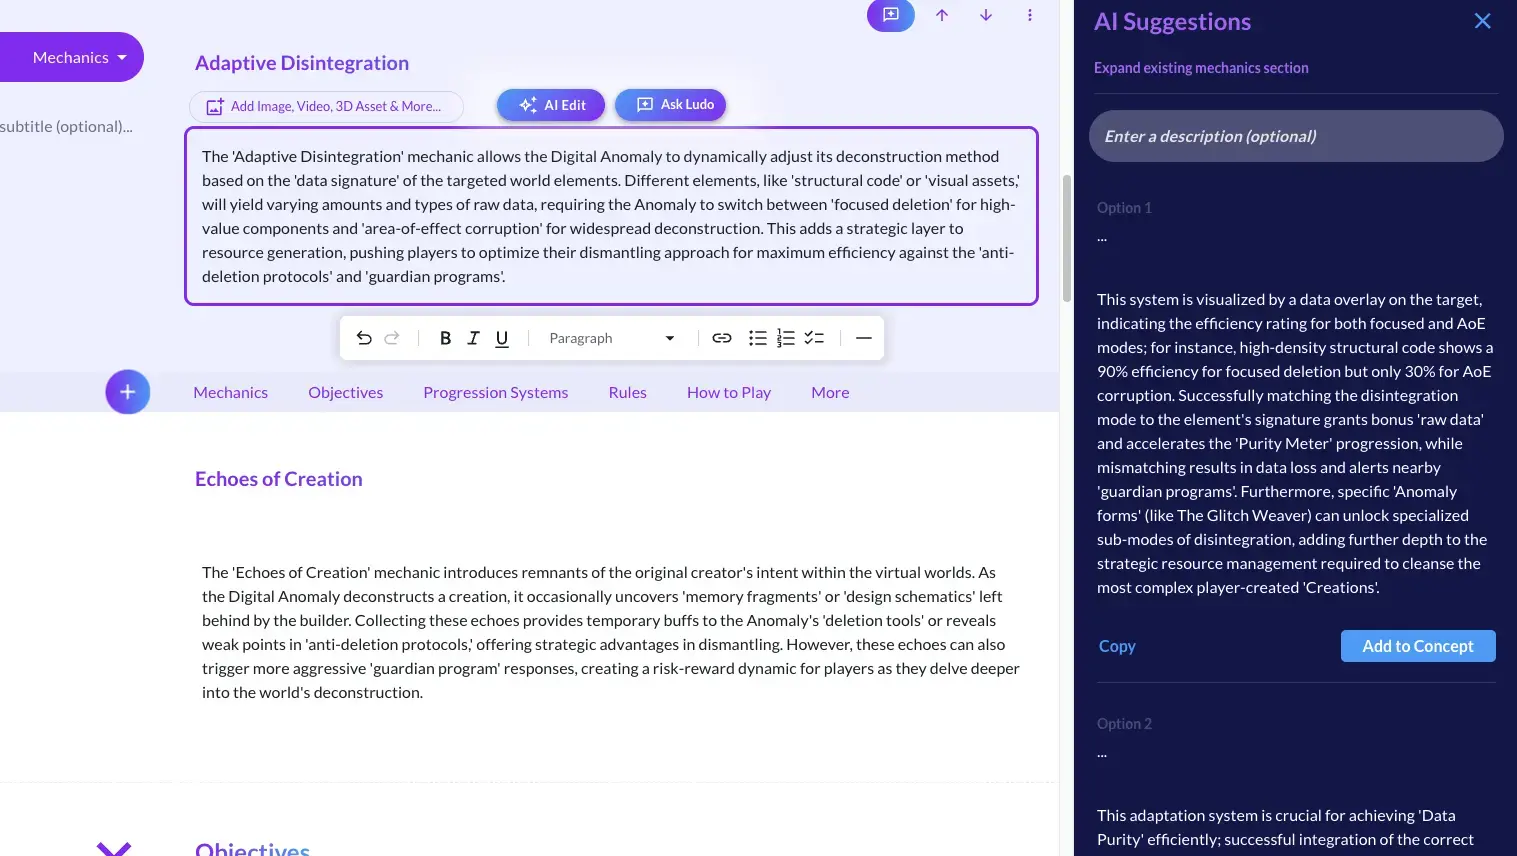Apply numbered list formatting
Image resolution: width=1517 pixels, height=856 pixels.
[786, 338]
